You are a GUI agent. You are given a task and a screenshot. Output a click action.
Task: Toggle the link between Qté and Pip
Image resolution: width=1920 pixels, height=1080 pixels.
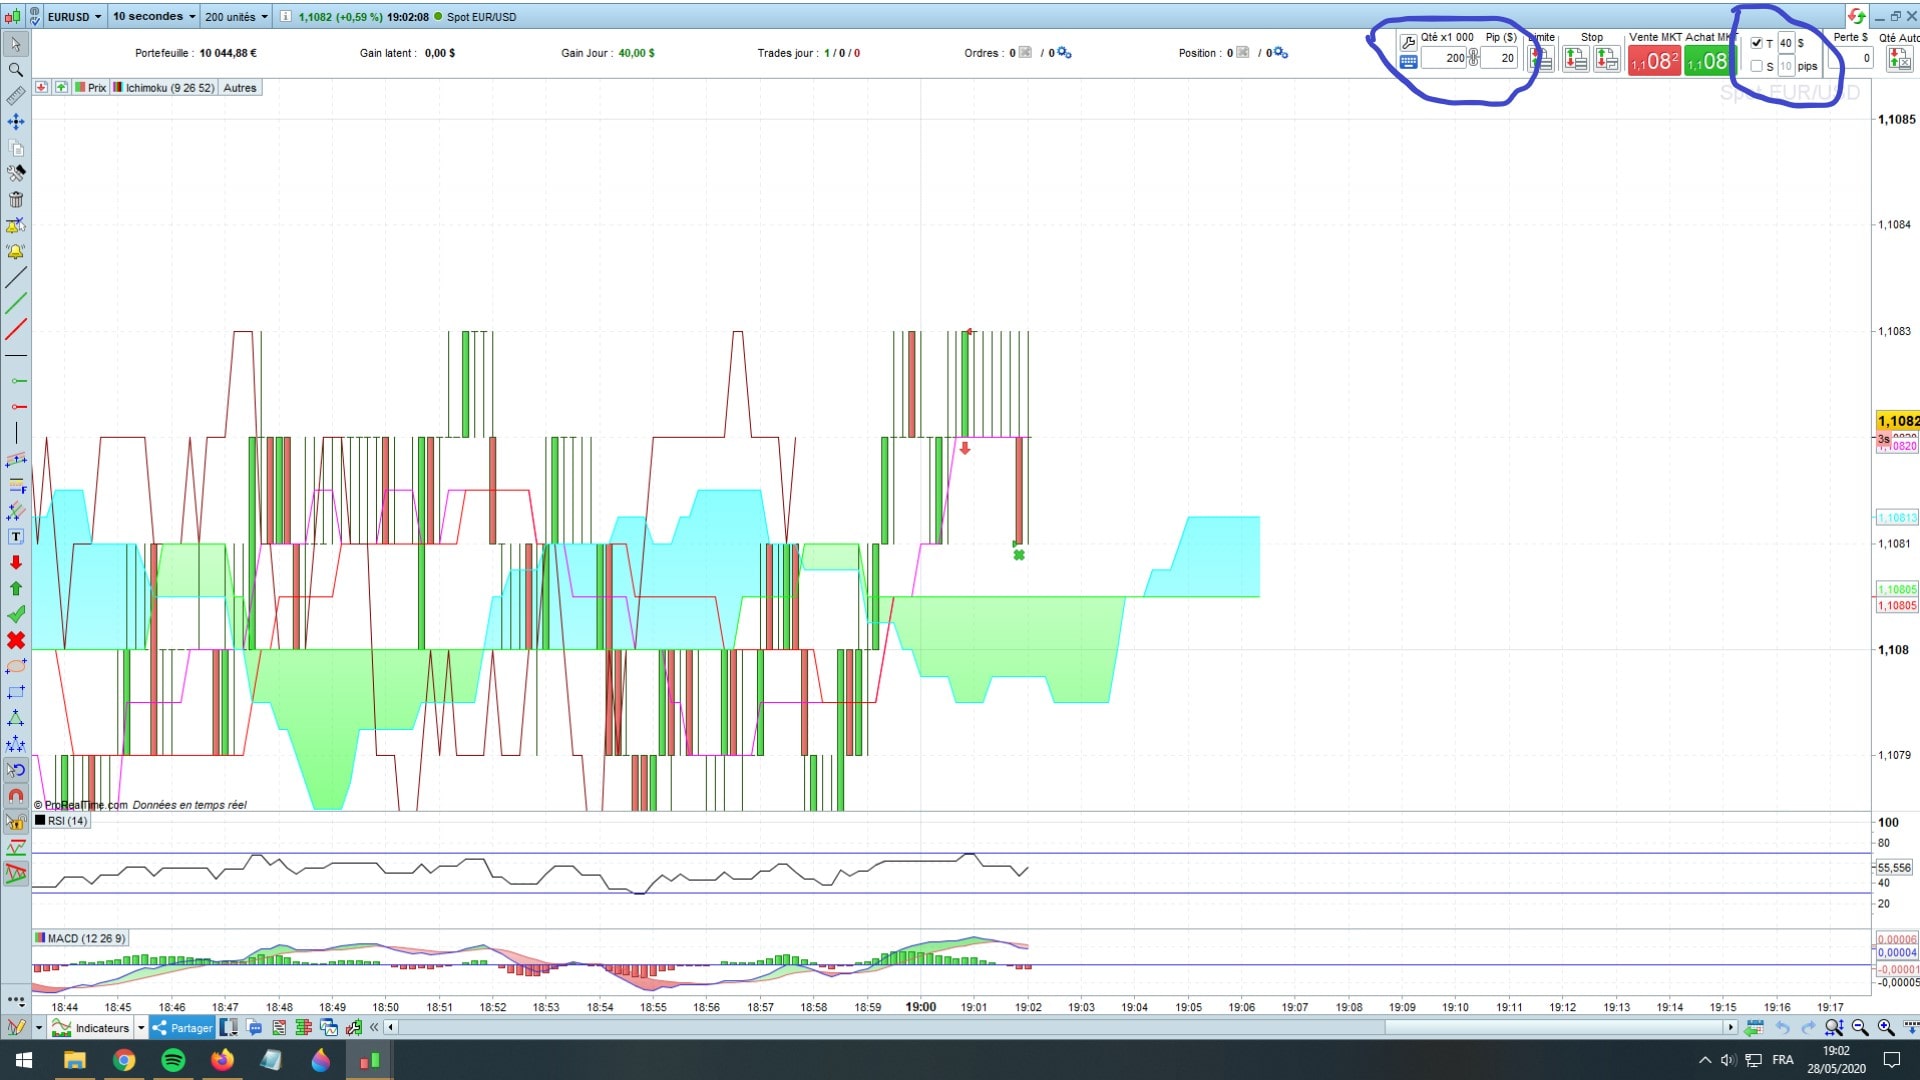(x=1473, y=58)
